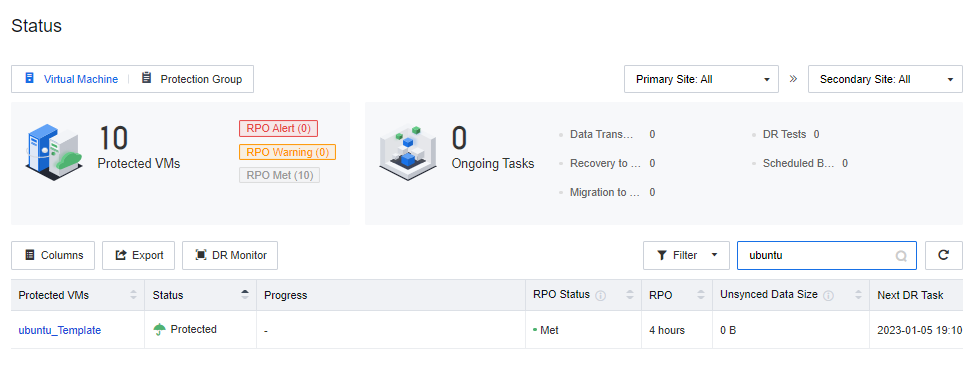Click the green Protected umbrella icon
This screenshot has height=378, width=978.
tap(160, 329)
